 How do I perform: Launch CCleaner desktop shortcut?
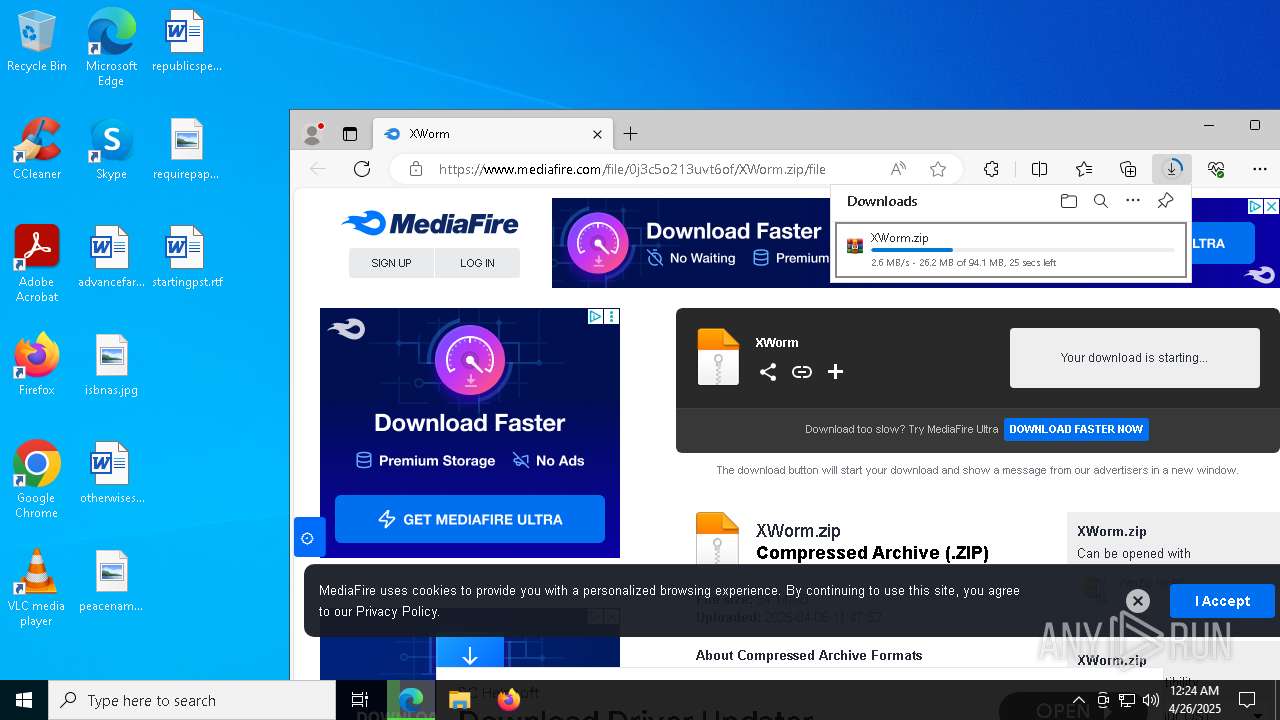click(37, 150)
